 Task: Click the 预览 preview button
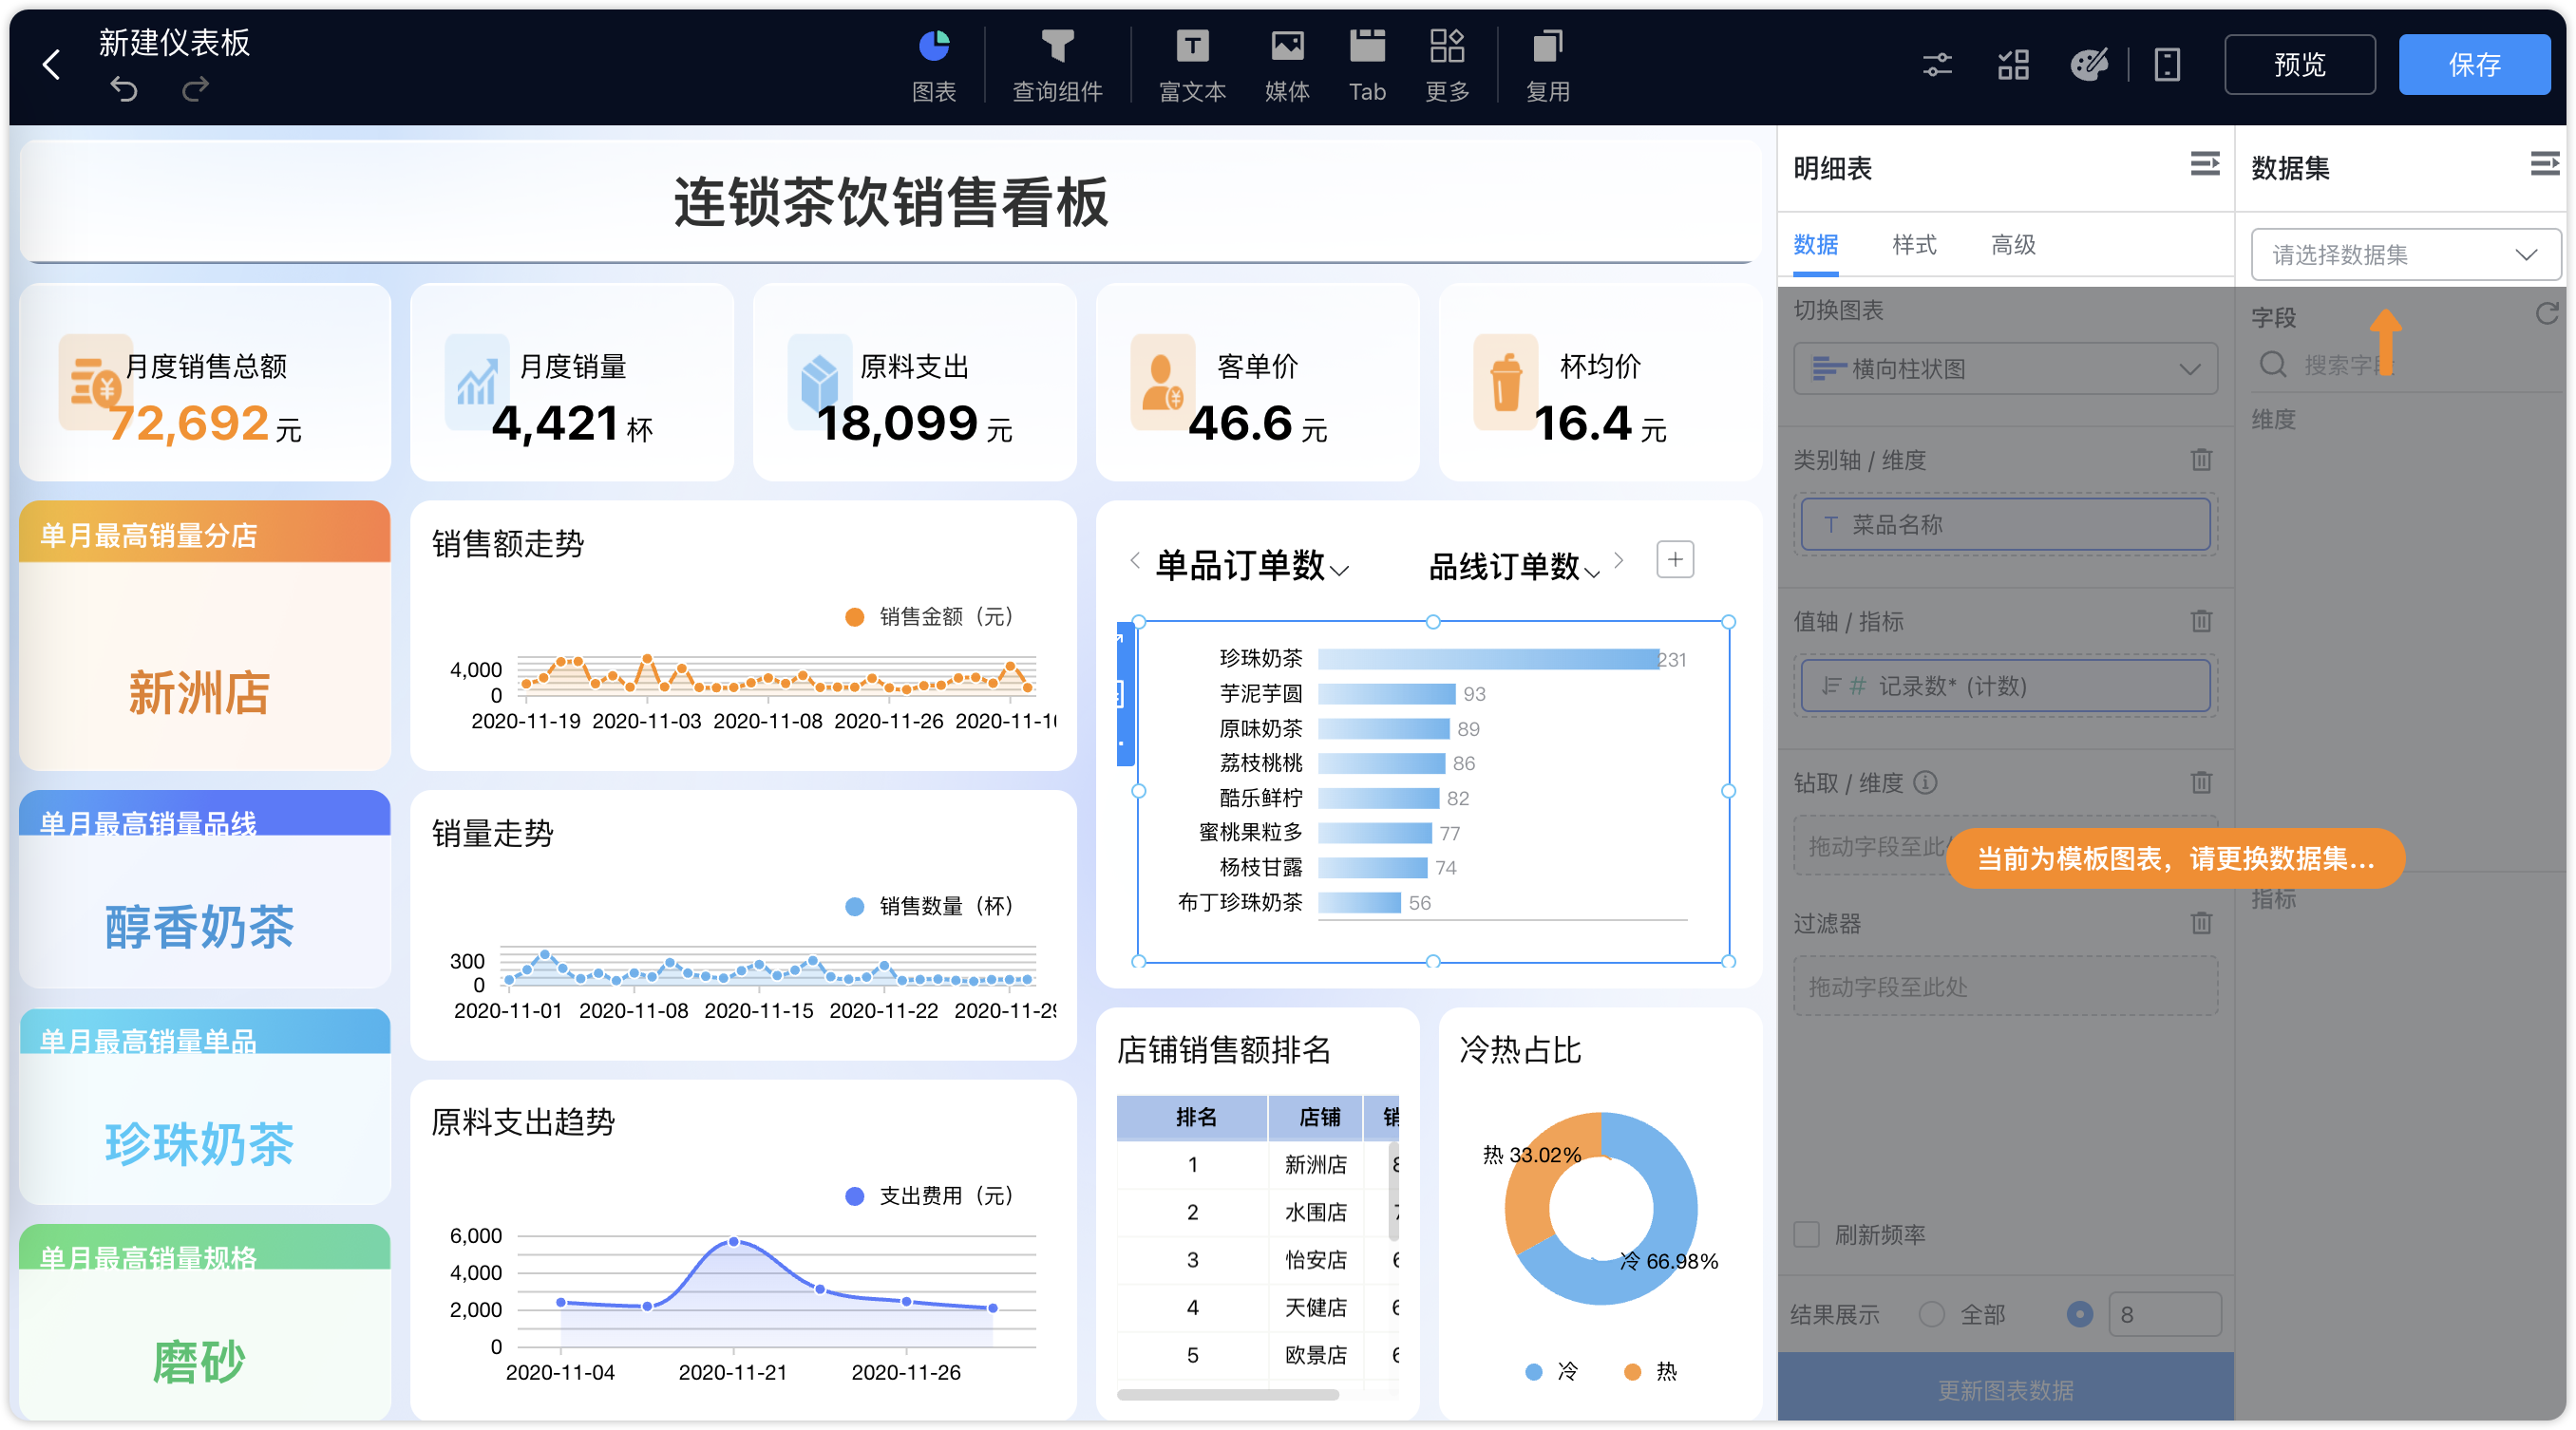pos(2299,64)
